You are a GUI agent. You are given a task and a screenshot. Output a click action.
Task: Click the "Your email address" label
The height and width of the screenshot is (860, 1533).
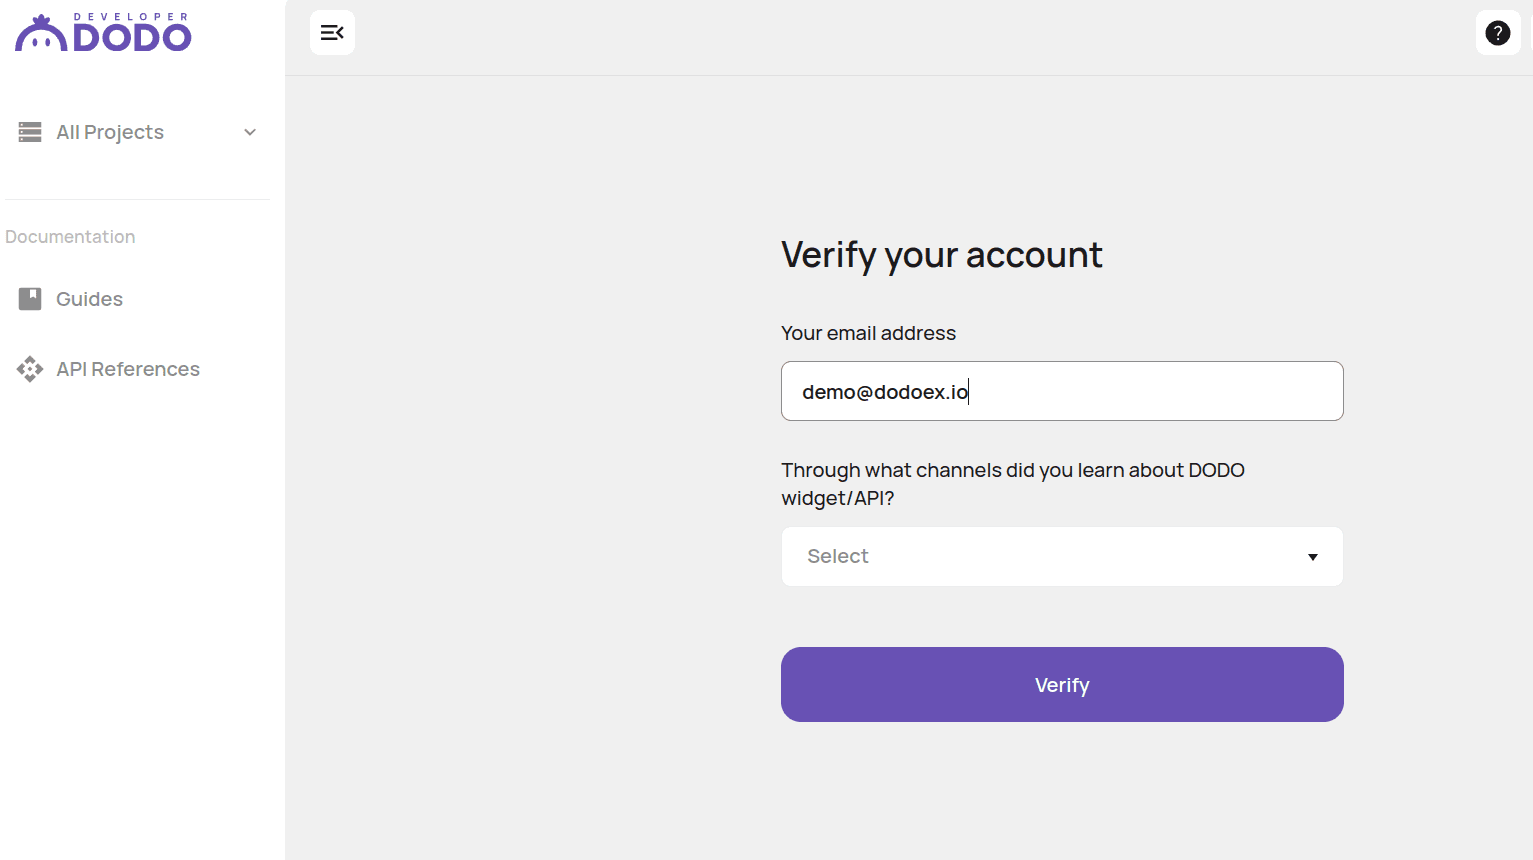[868, 333]
